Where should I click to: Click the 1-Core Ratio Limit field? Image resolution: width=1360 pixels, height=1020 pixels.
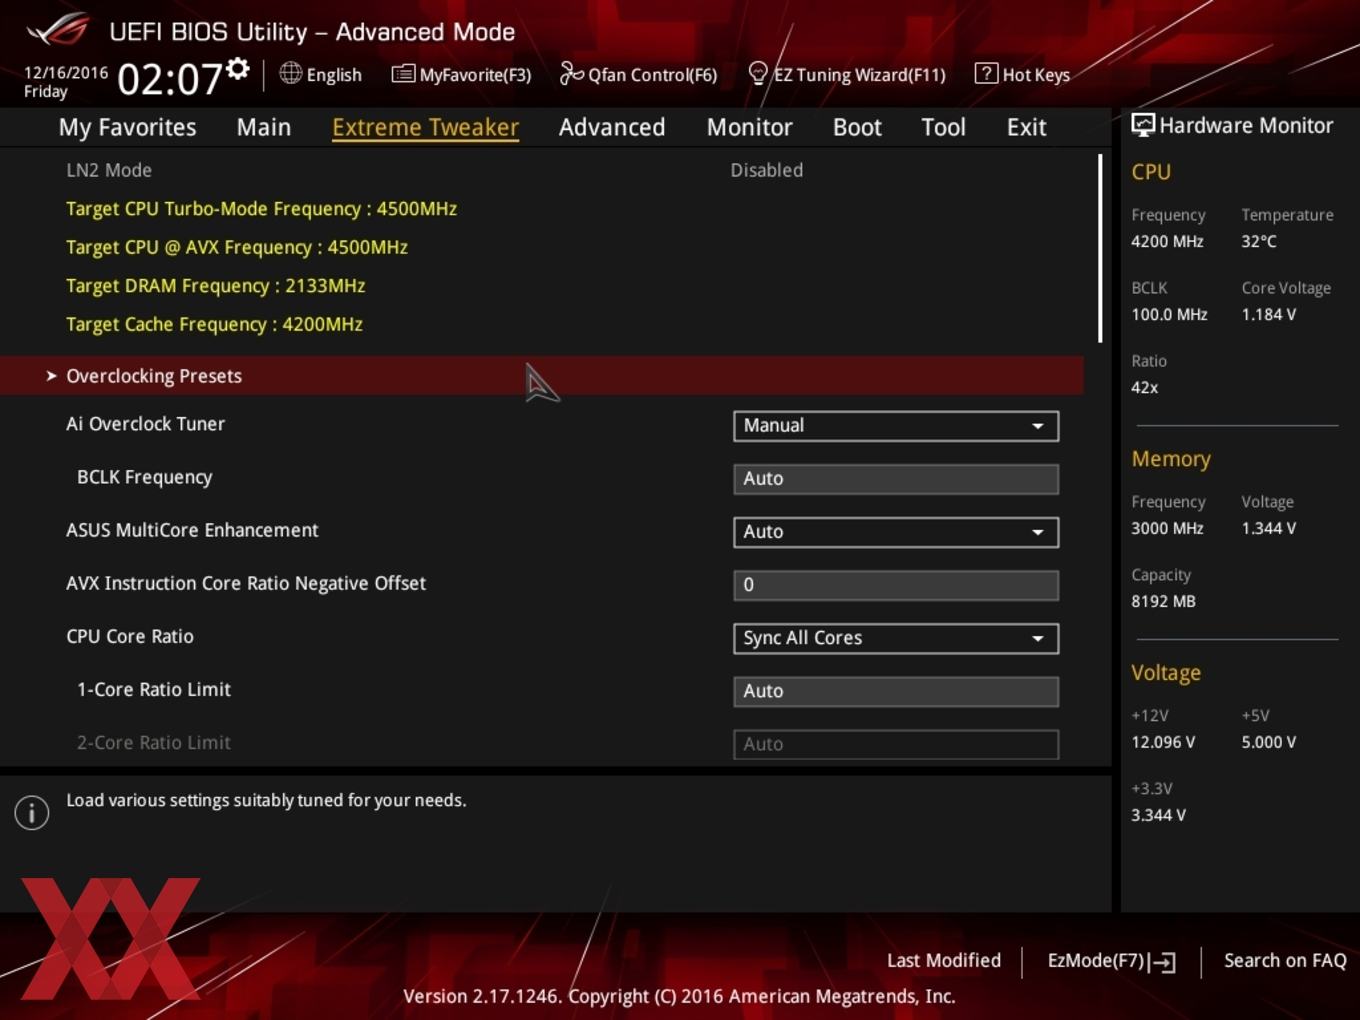coord(896,691)
